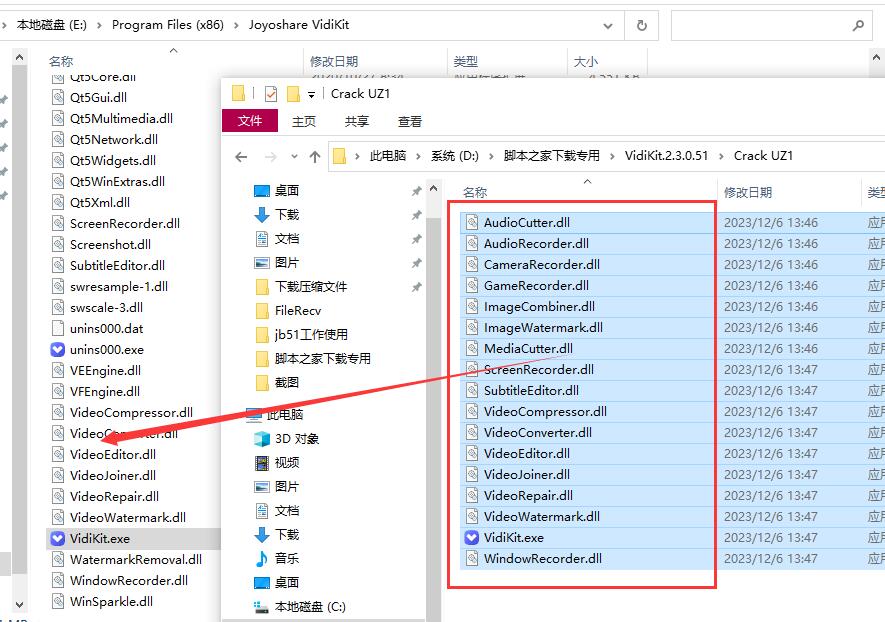Screen dimensions: 885x622
Task: Open the FileRecv folder in the sidebar
Action: (x=297, y=310)
